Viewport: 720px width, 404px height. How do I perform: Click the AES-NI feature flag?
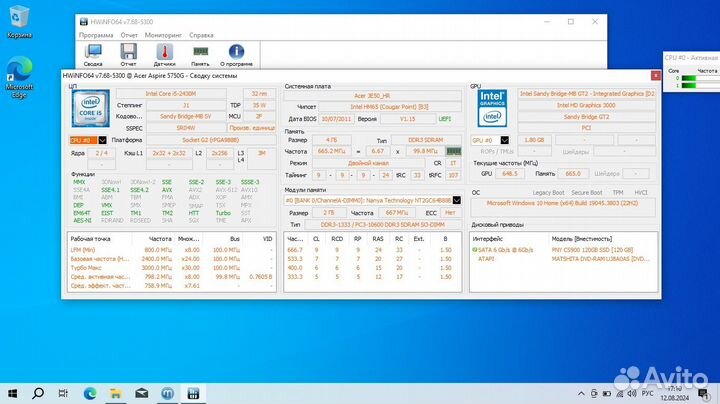point(82,220)
